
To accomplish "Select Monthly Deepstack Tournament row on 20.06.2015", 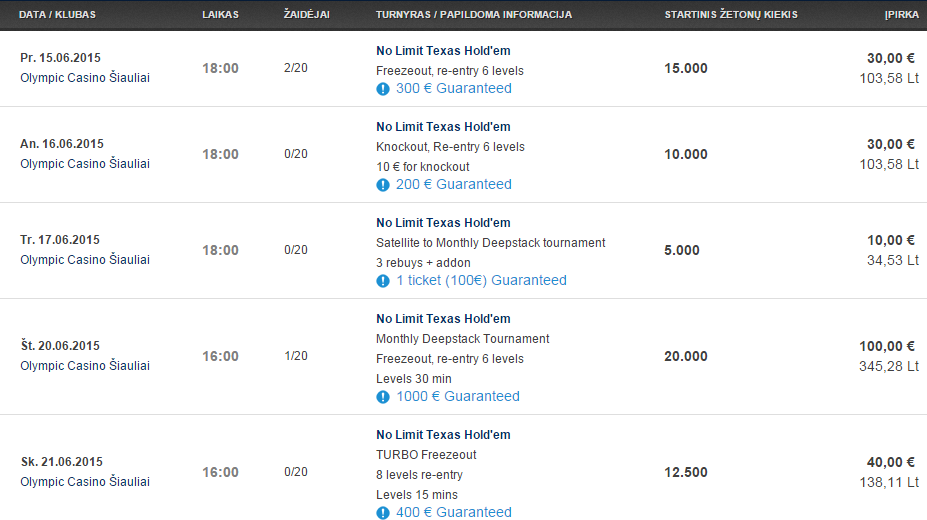I will [x=464, y=356].
